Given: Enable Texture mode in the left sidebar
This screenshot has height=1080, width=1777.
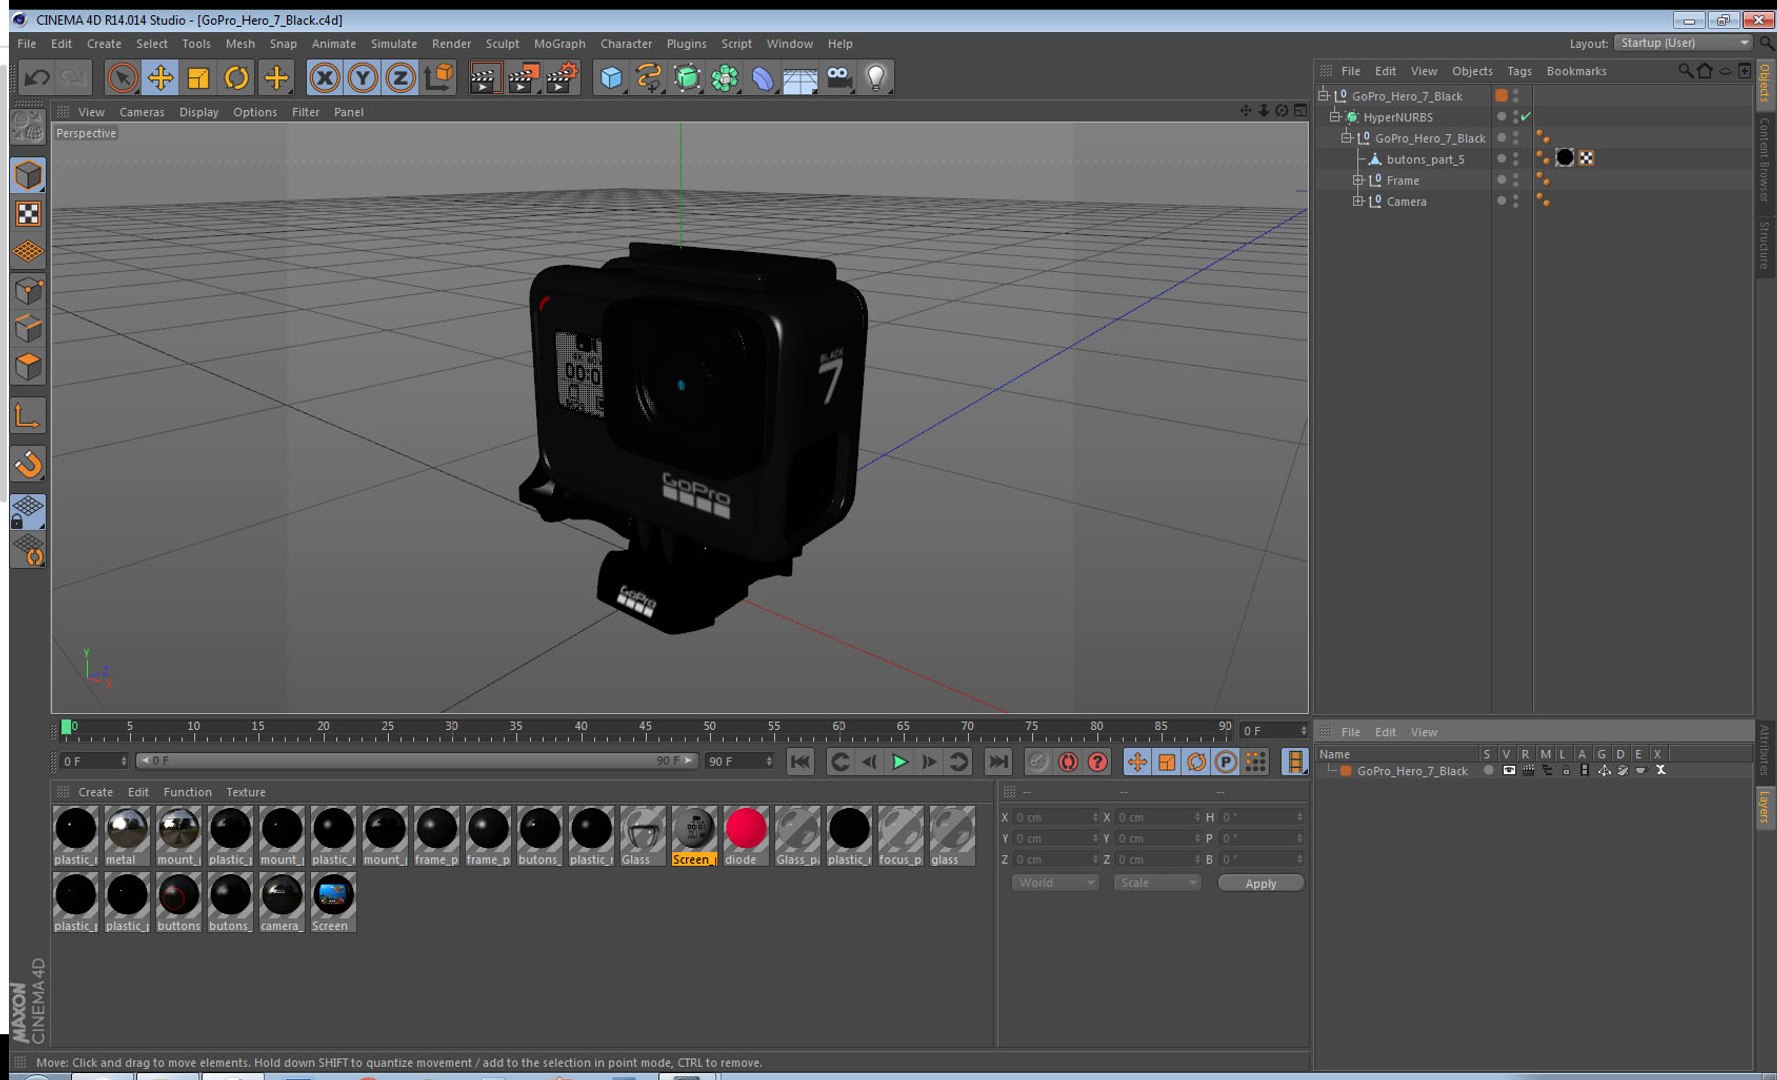Looking at the screenshot, I should [x=28, y=214].
